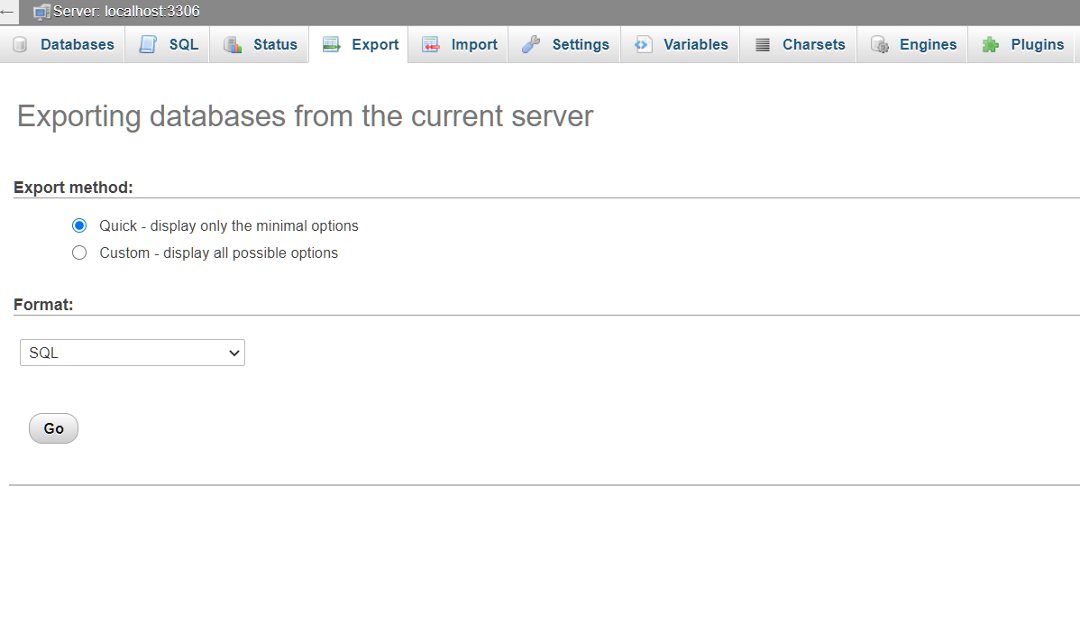Select the Quick export method radio button

[x=79, y=225]
